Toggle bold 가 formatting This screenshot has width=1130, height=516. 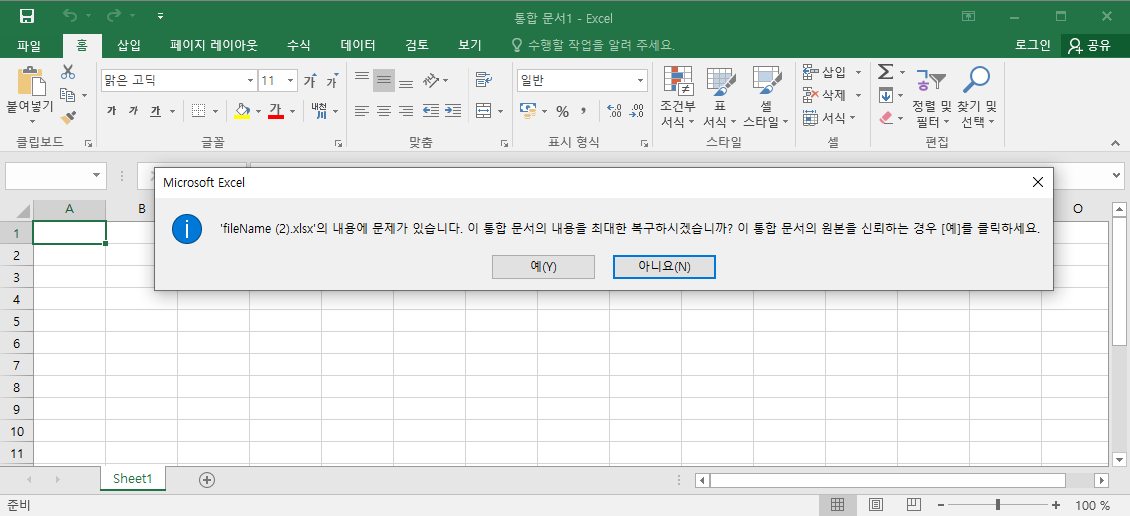coord(111,111)
